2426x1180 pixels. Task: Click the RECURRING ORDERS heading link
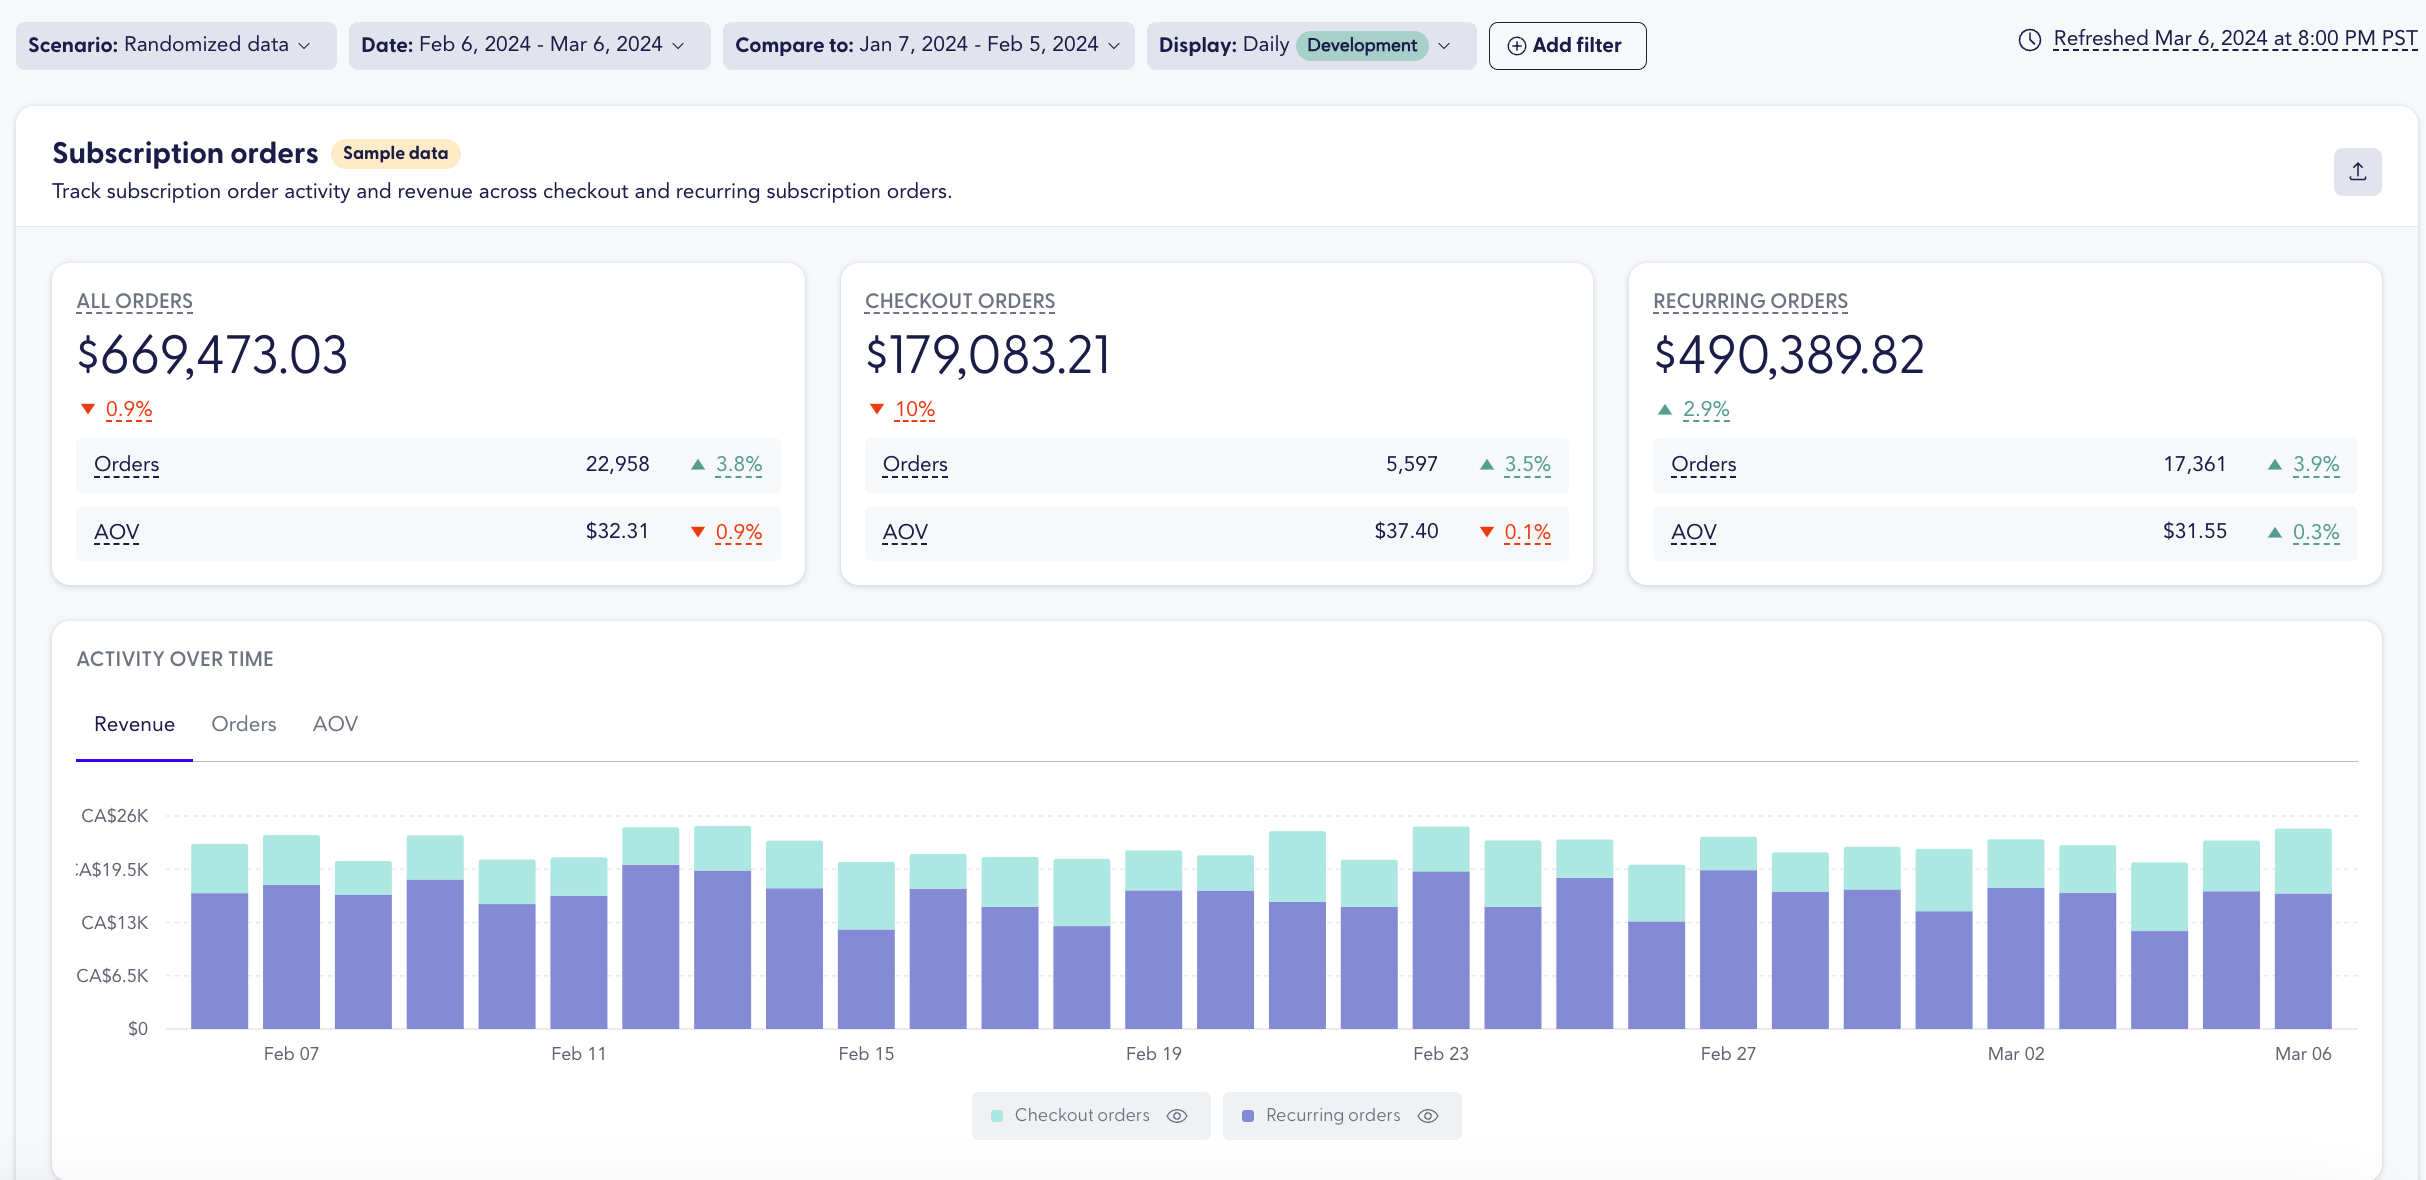point(1749,301)
